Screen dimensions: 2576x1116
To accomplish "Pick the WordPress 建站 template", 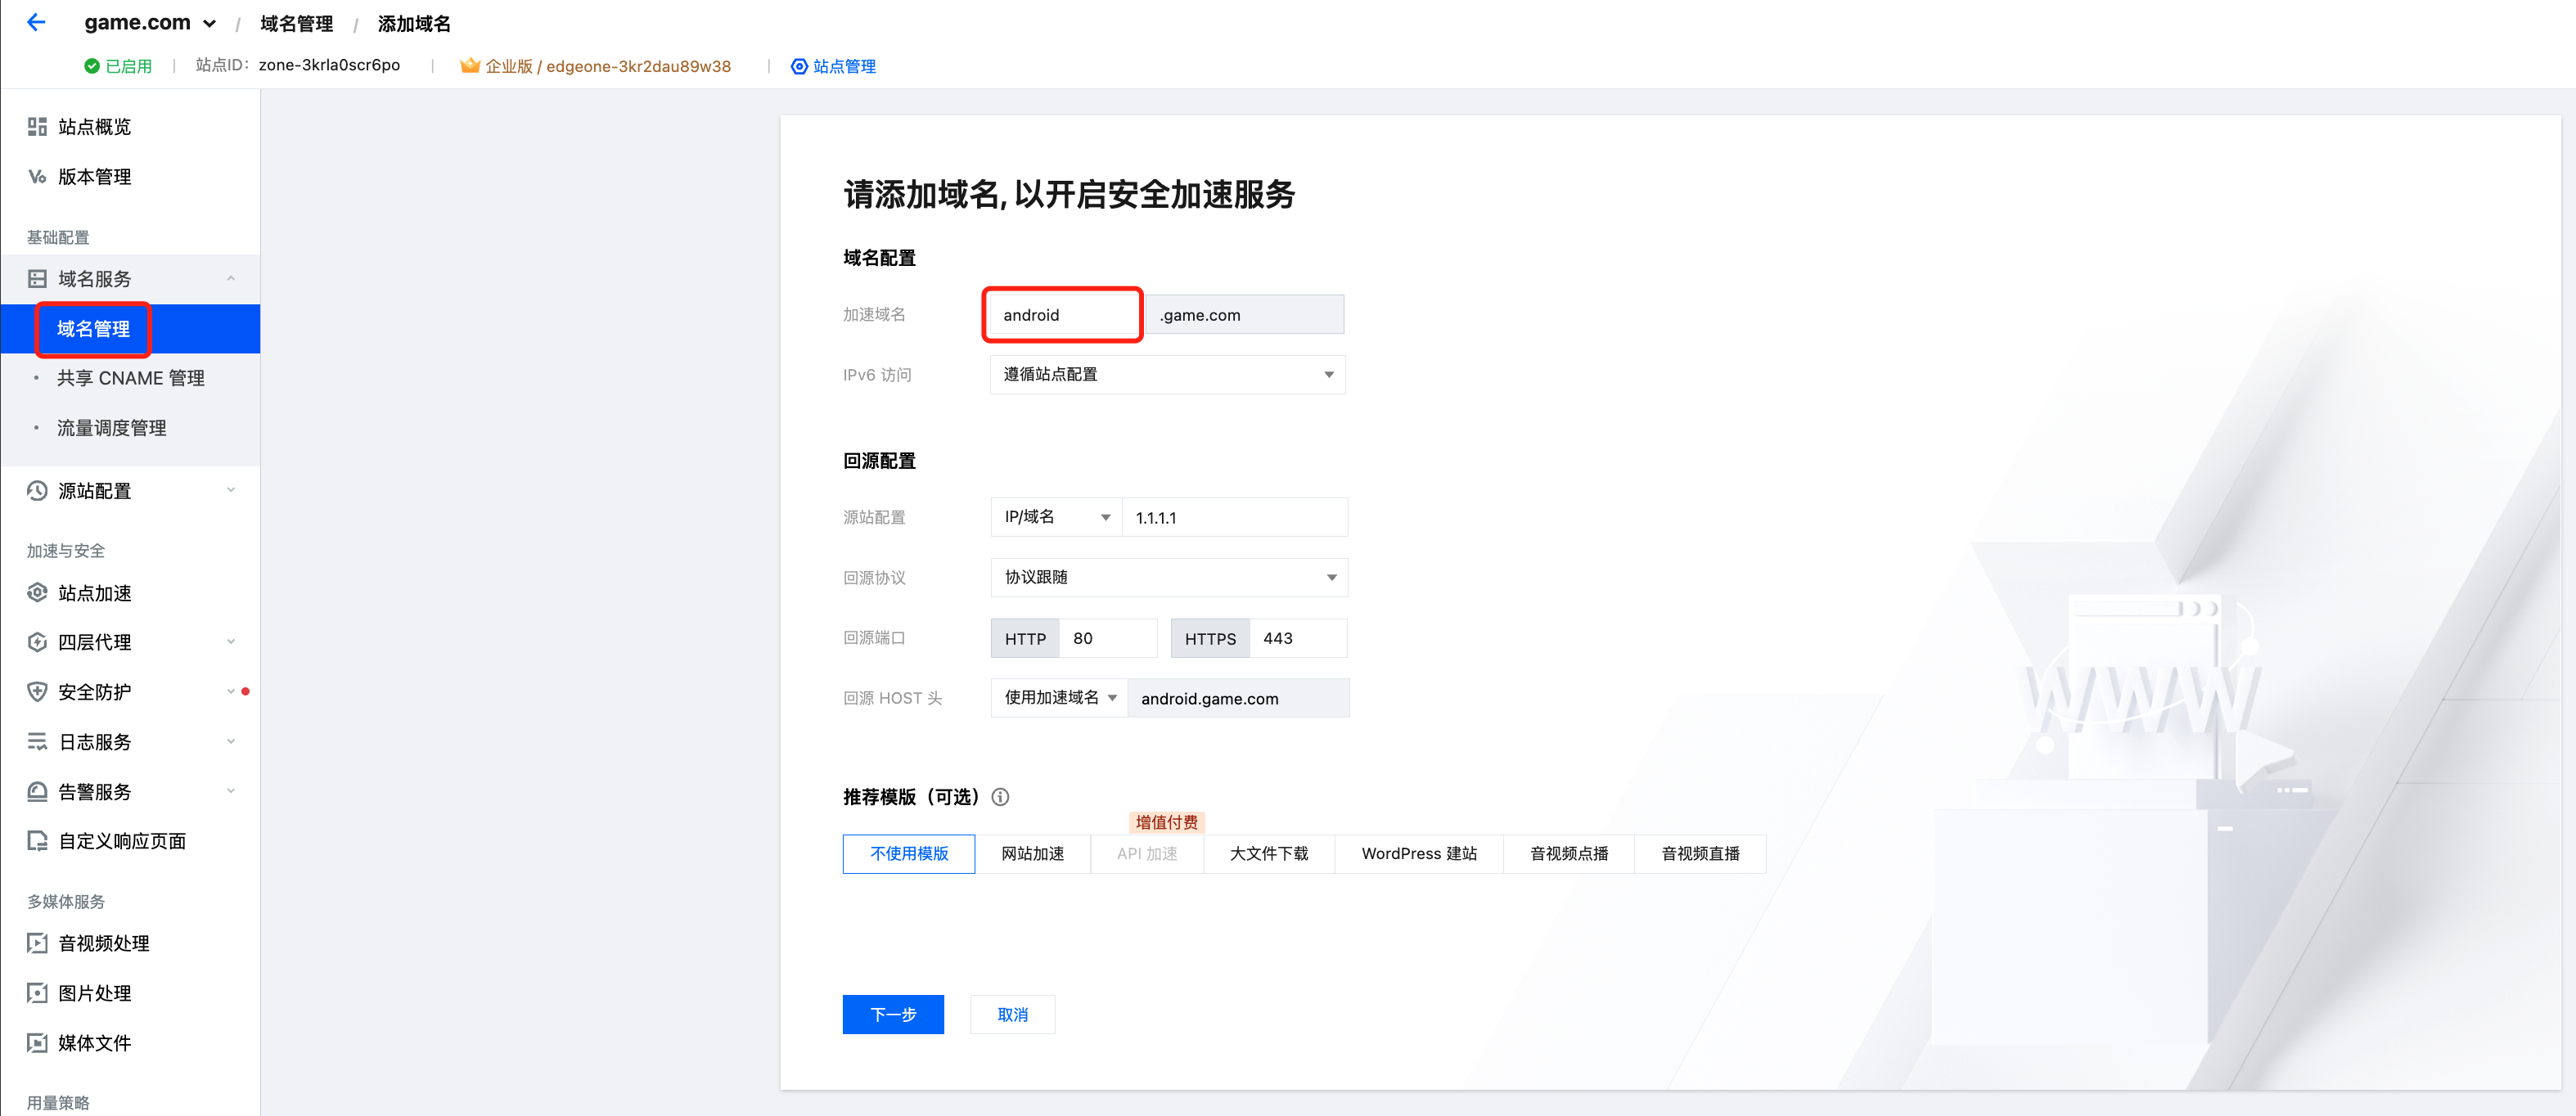I will 1418,854.
